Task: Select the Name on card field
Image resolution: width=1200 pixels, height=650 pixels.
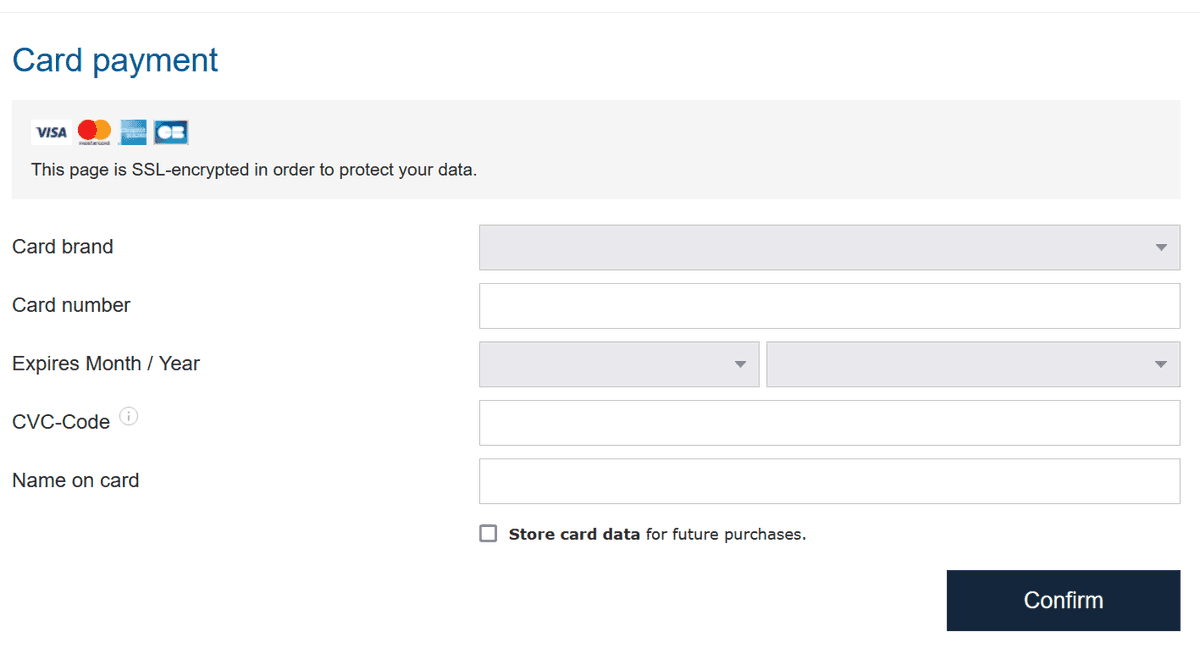Action: (x=829, y=481)
